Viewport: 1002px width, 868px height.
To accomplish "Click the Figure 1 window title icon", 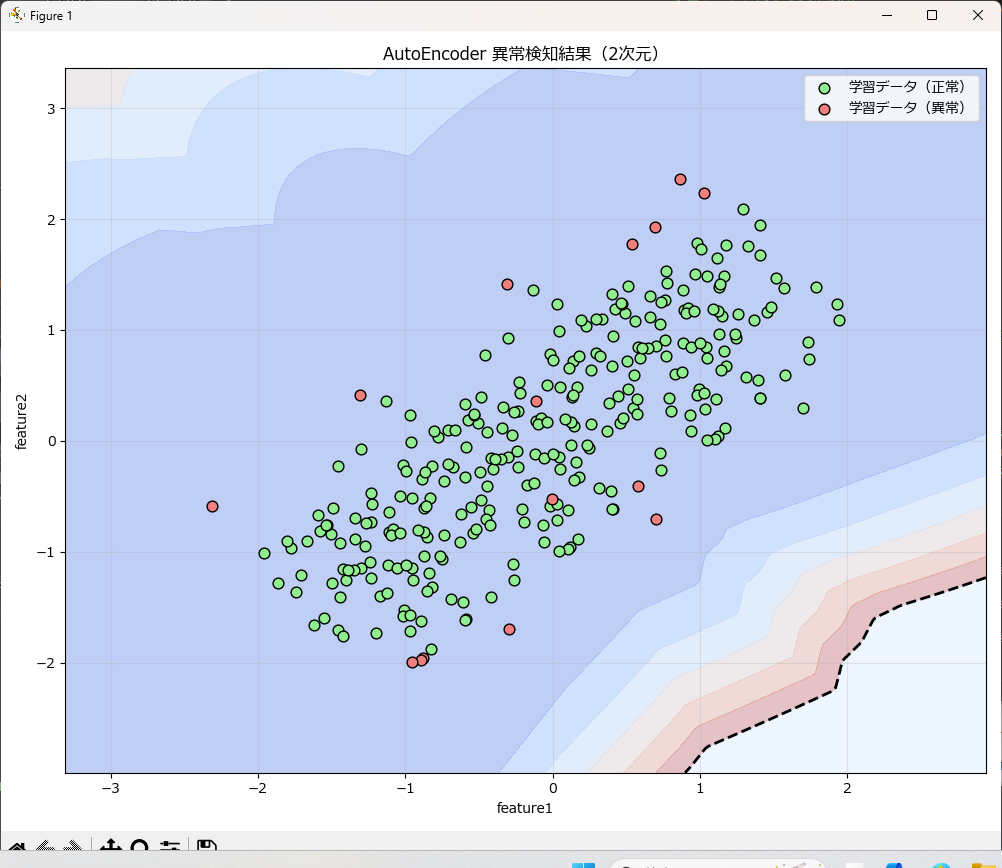I will 16,16.
